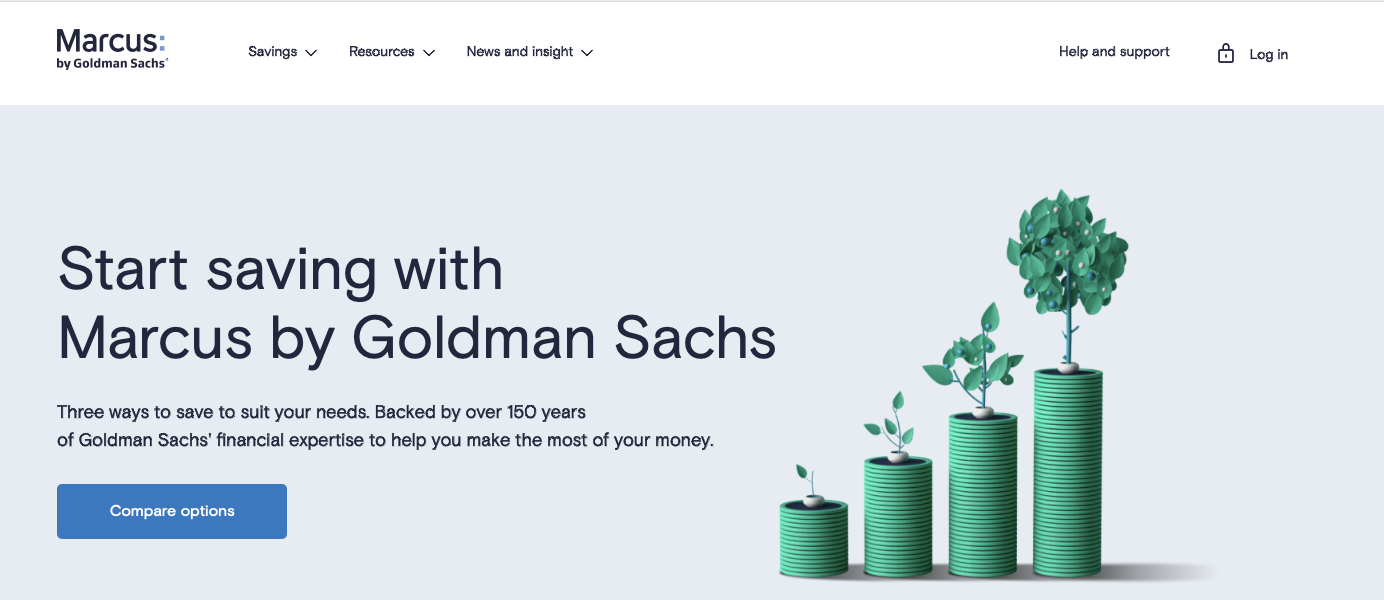1384x600 pixels.
Task: Click the second-shortest coin stack
Action: [898, 517]
